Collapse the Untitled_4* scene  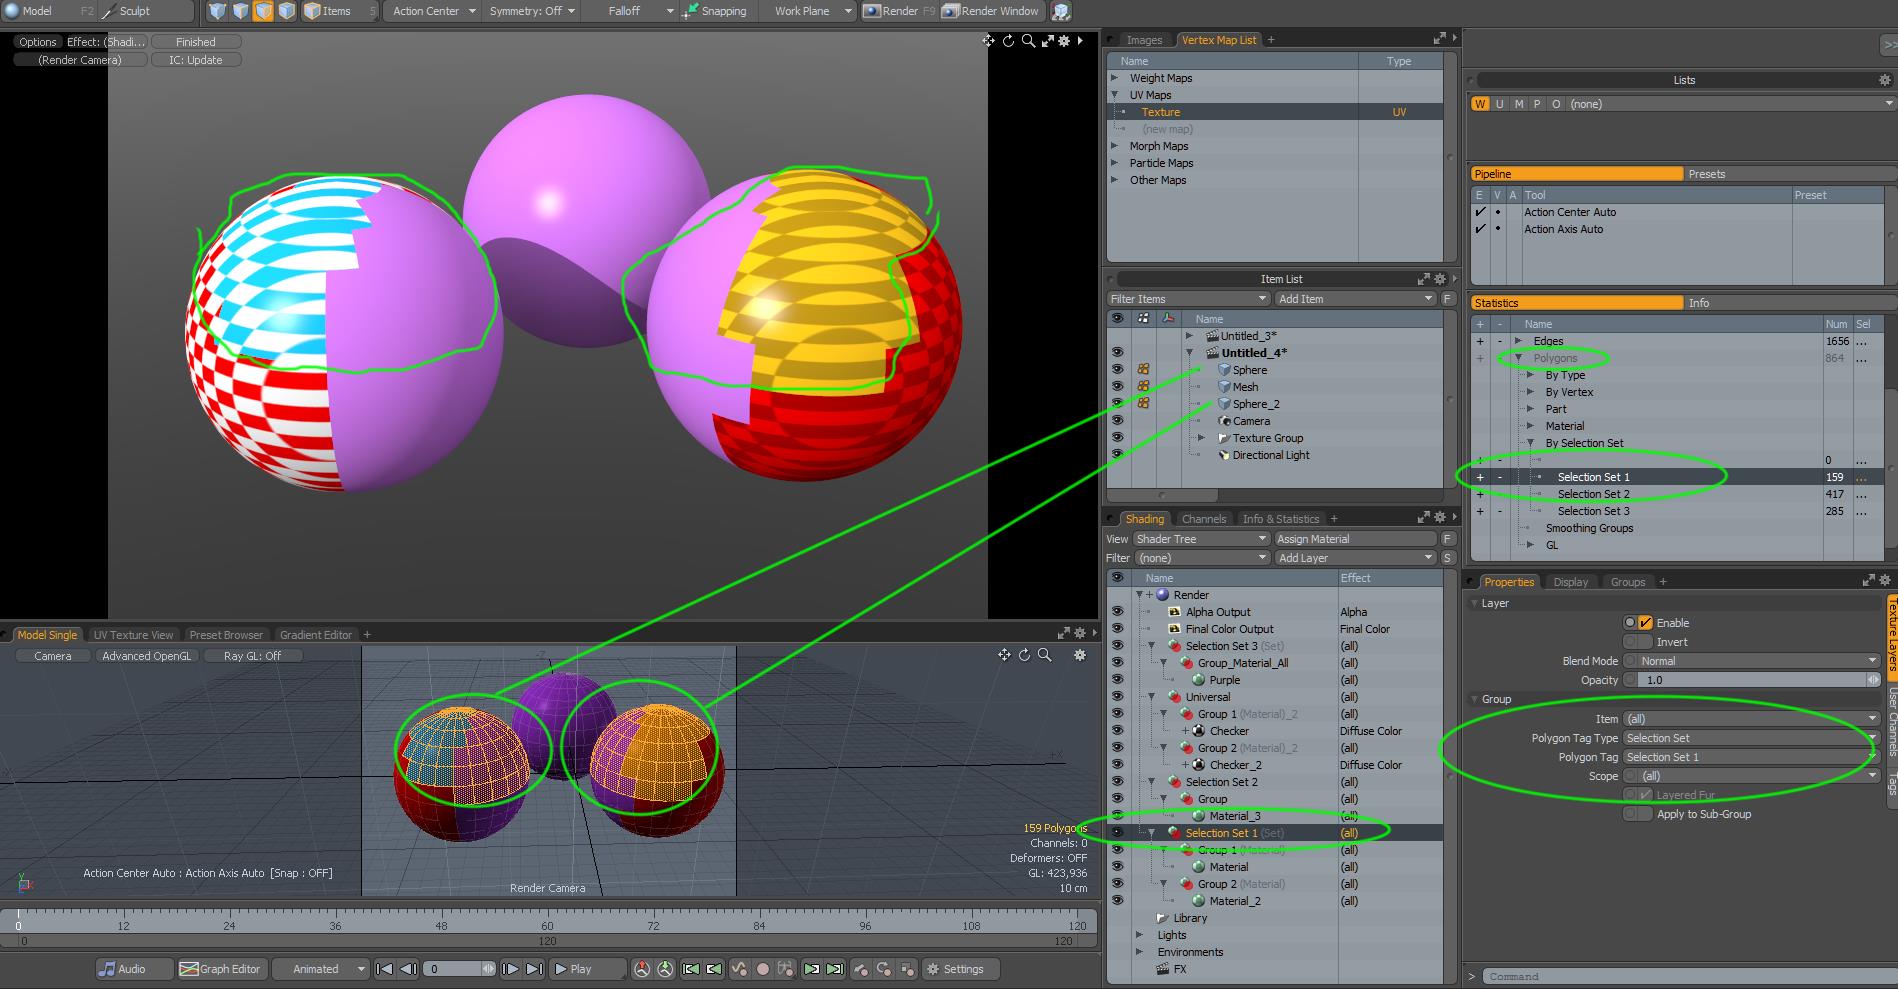click(1190, 353)
